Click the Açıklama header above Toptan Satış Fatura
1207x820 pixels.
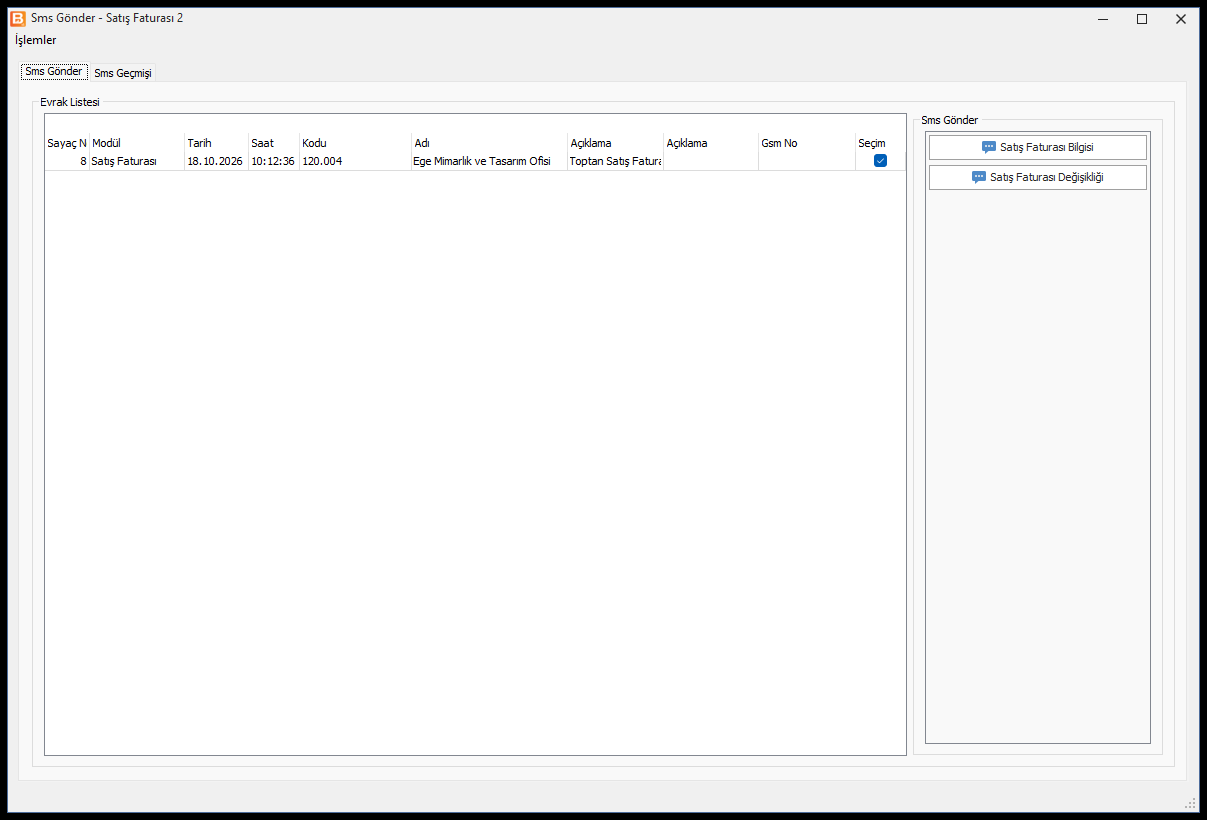pos(615,143)
